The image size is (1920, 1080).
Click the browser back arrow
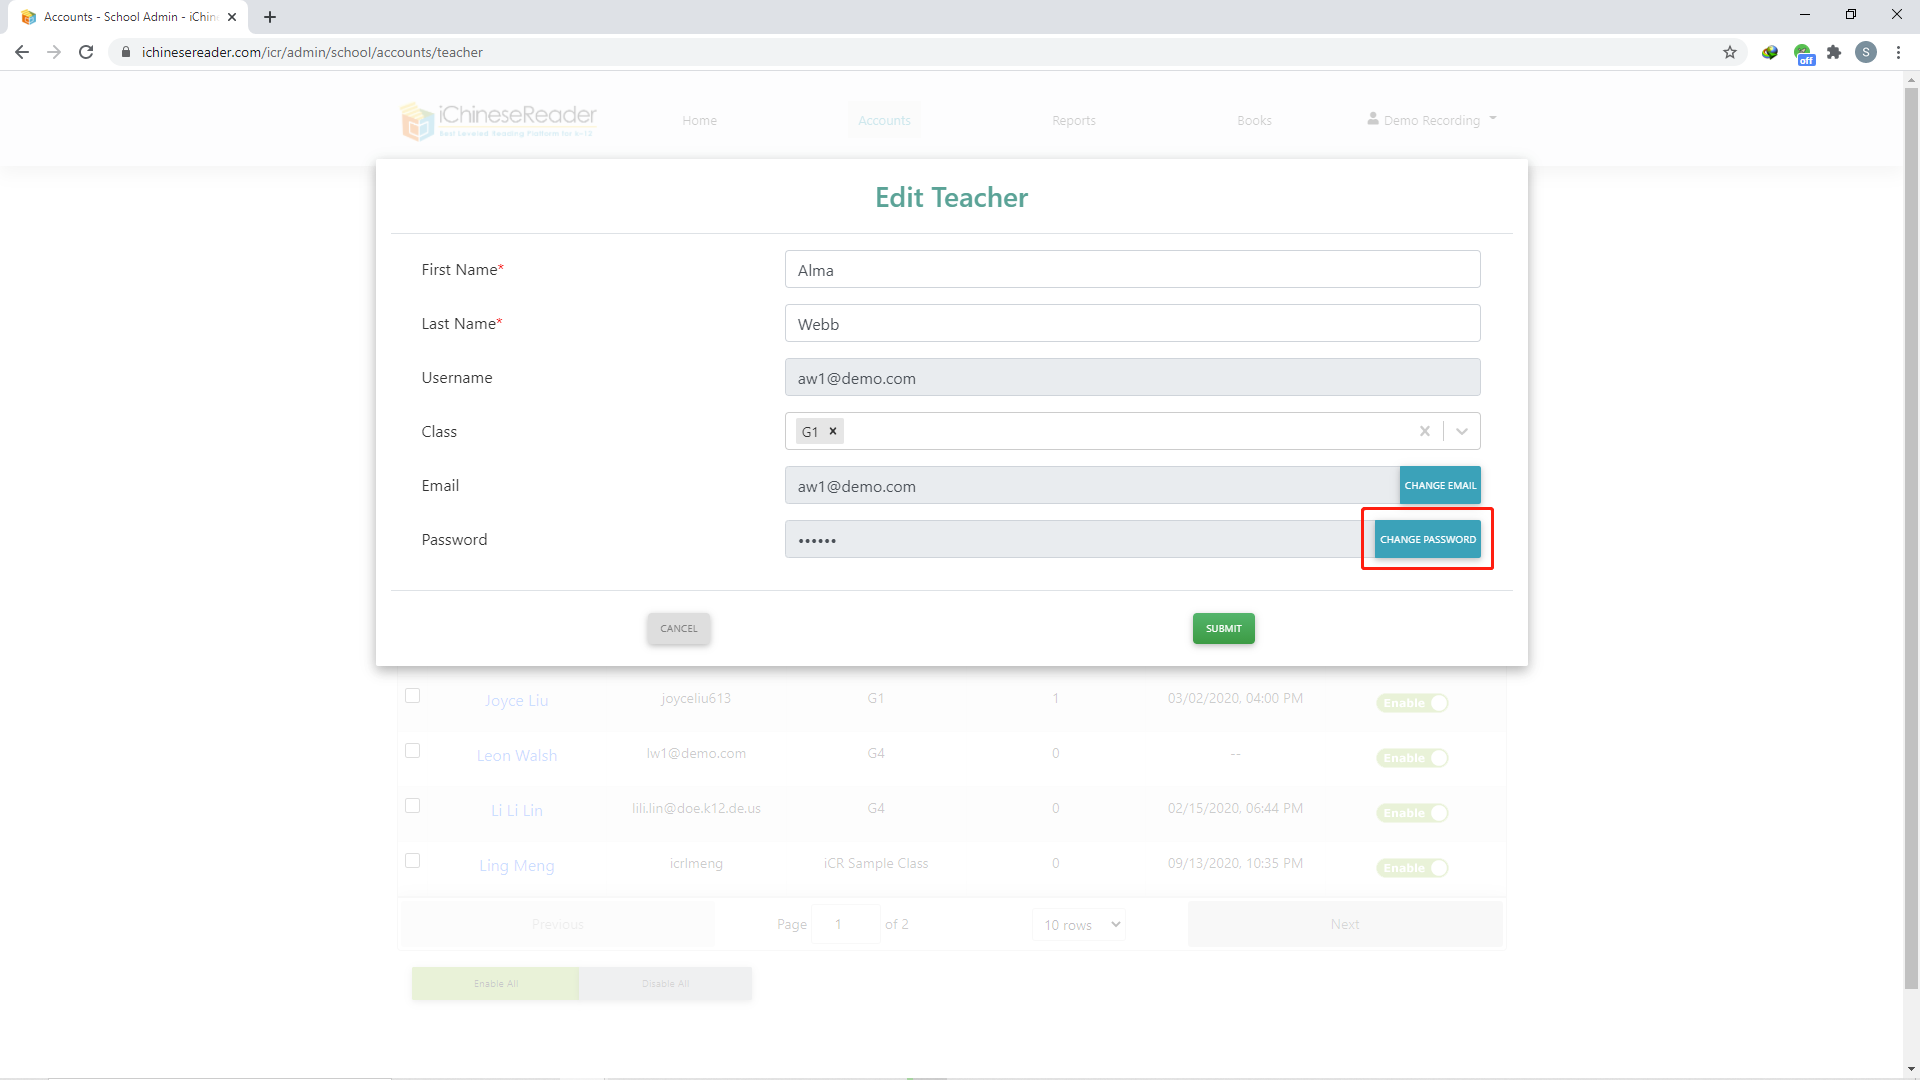tap(22, 52)
